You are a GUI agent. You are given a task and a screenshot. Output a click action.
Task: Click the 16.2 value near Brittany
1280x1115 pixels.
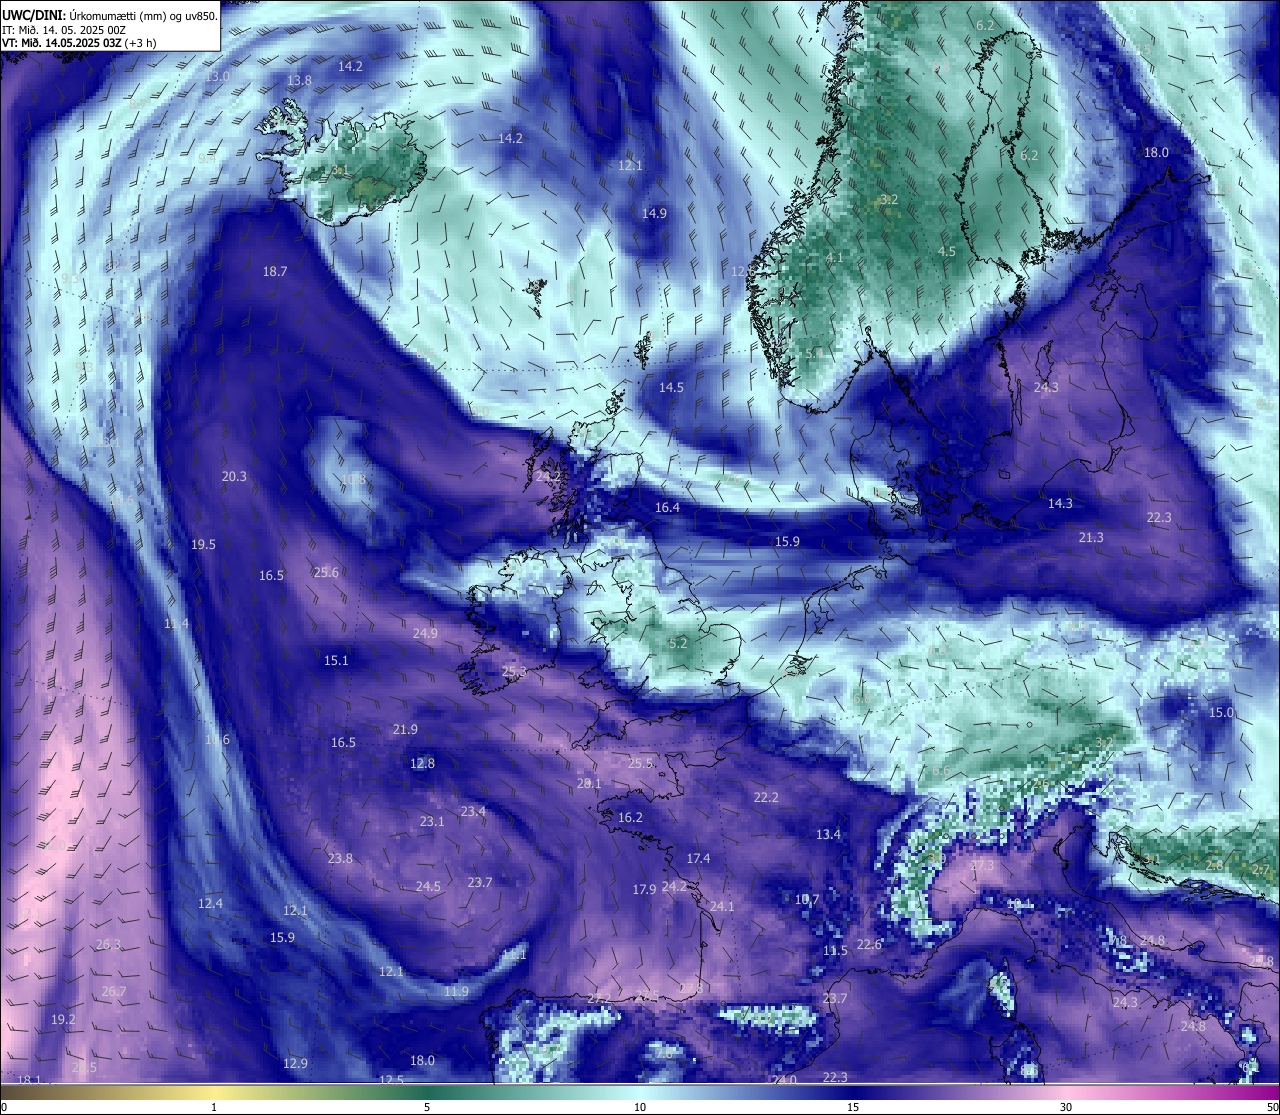pos(630,817)
